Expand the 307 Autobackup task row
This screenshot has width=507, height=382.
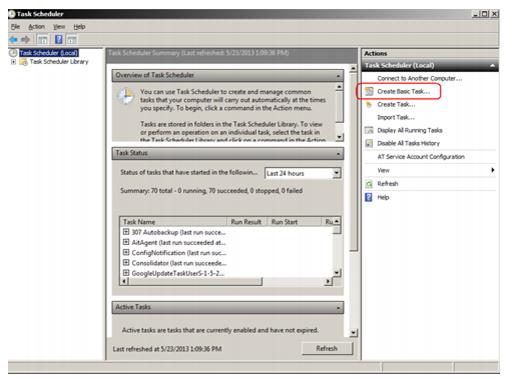pyautogui.click(x=126, y=232)
